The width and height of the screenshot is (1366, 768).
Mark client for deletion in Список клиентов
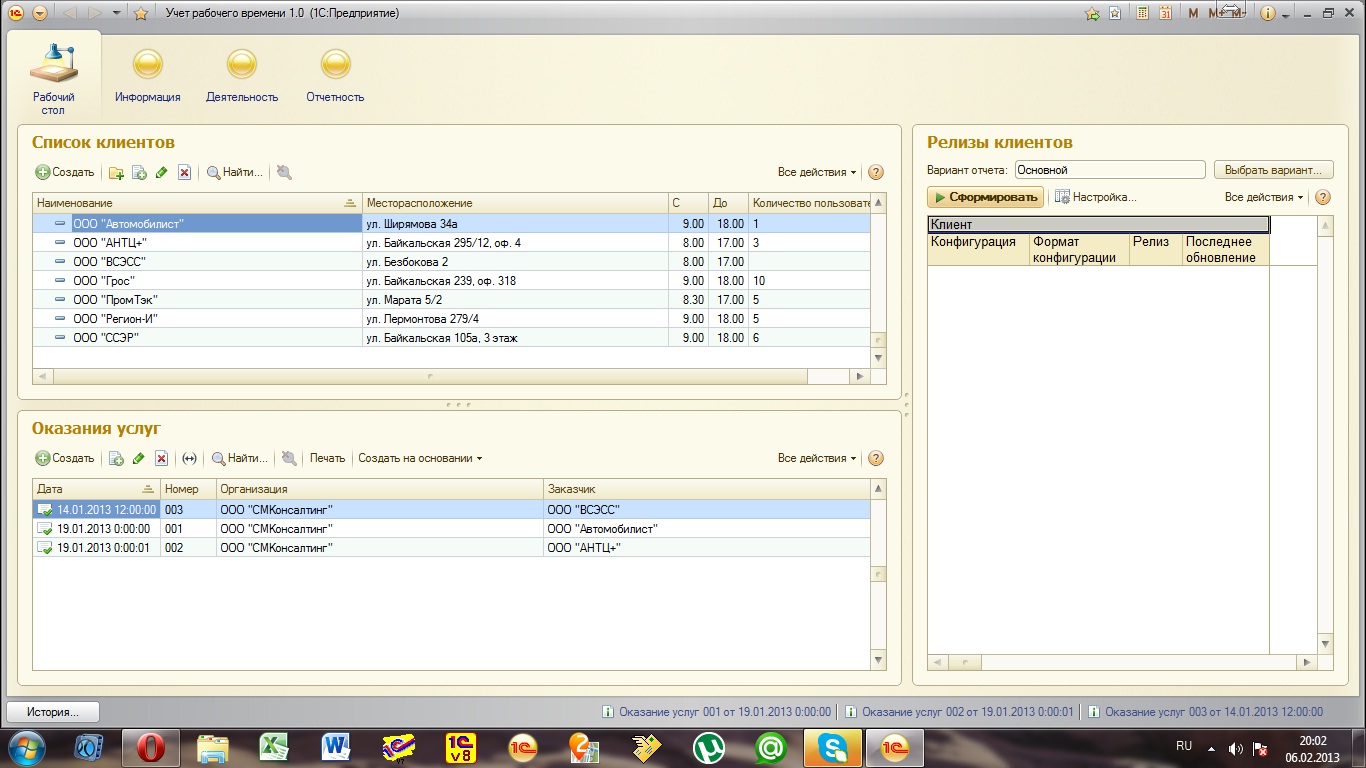pos(184,172)
